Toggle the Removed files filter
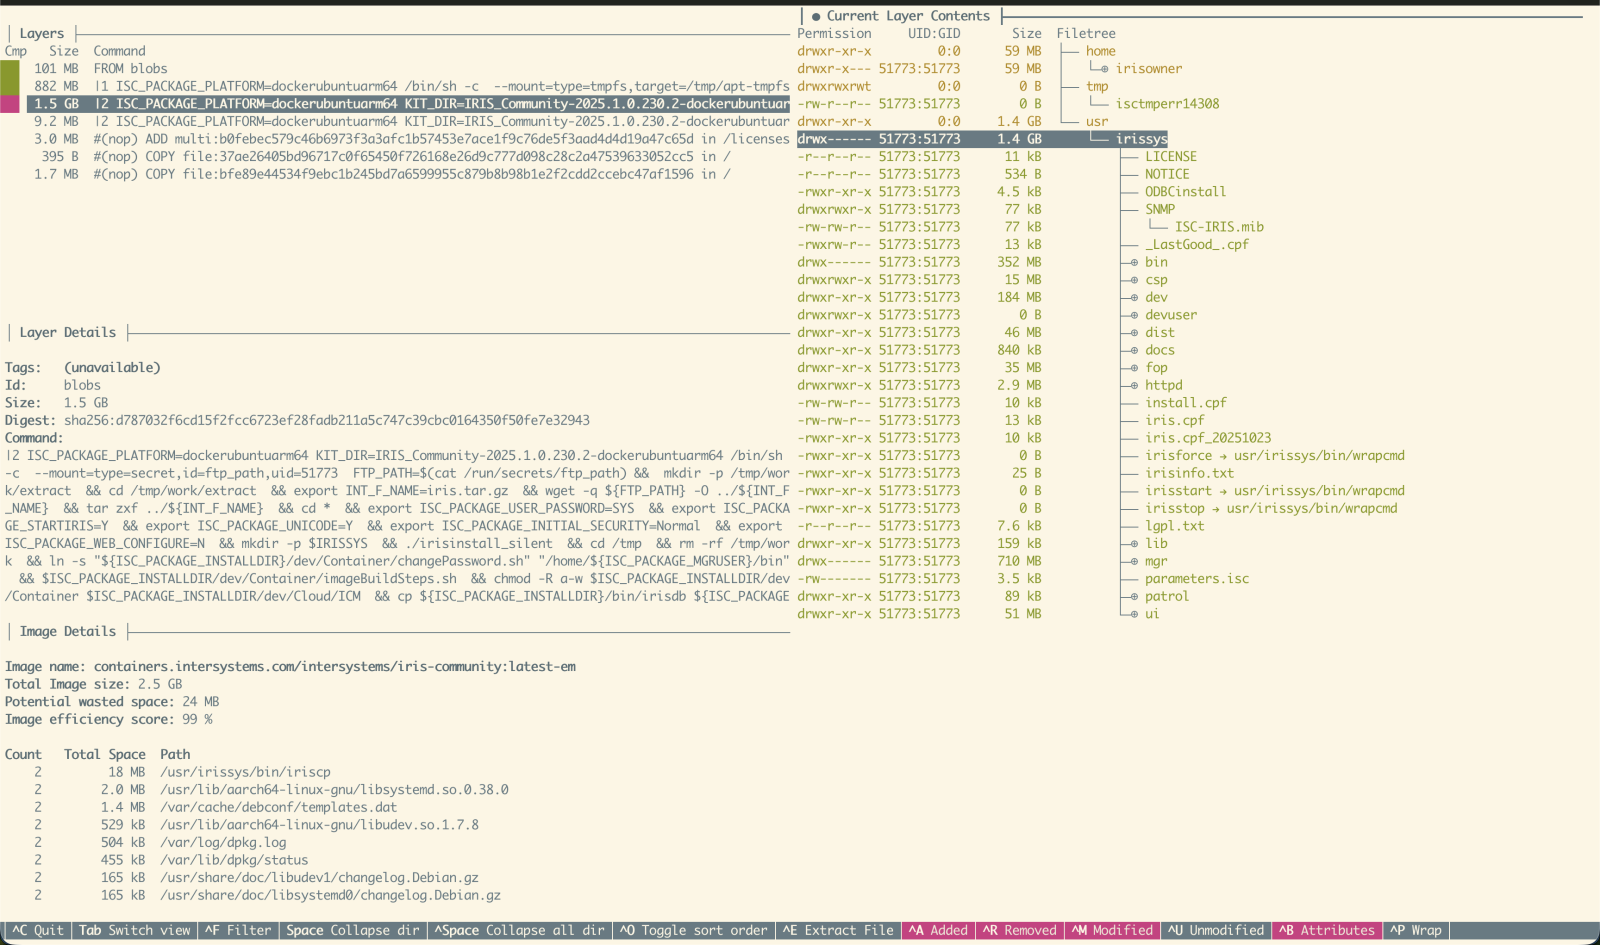Viewport: 1600px width, 945px height. [x=1019, y=930]
